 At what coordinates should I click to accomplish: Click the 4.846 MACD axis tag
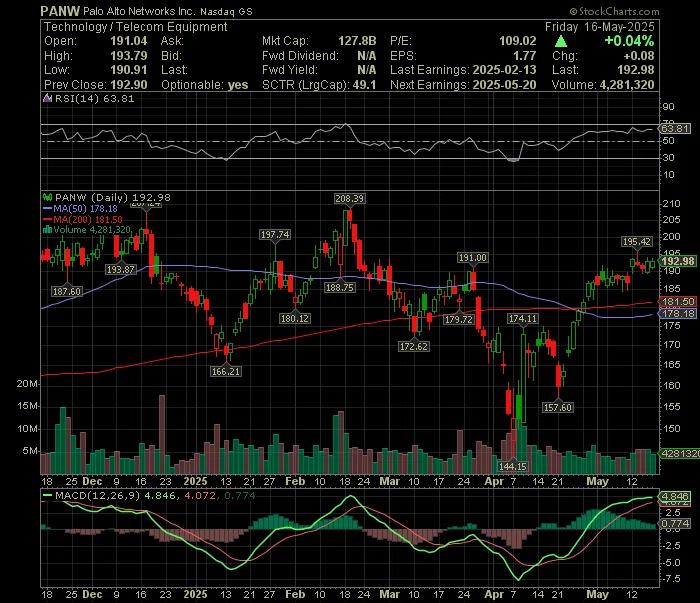[675, 496]
